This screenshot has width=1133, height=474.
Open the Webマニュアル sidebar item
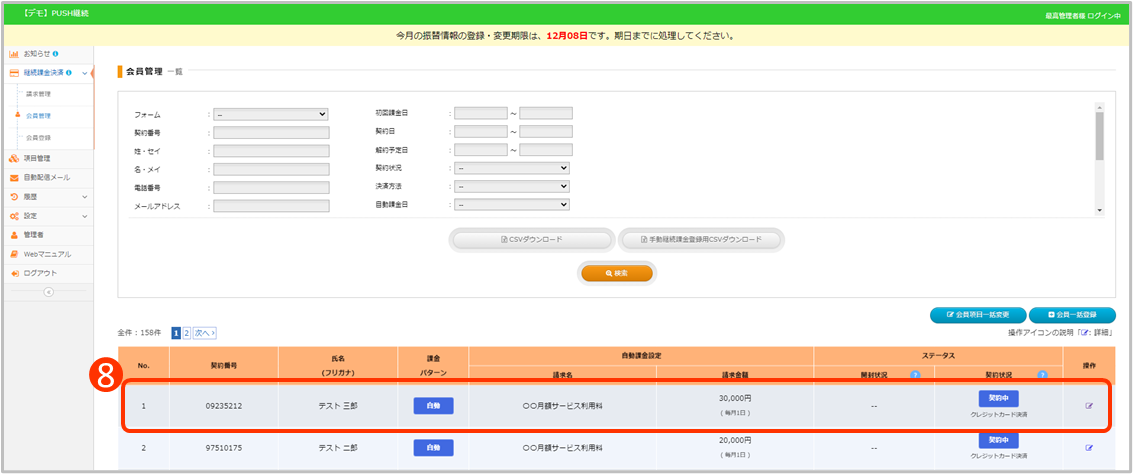point(47,254)
